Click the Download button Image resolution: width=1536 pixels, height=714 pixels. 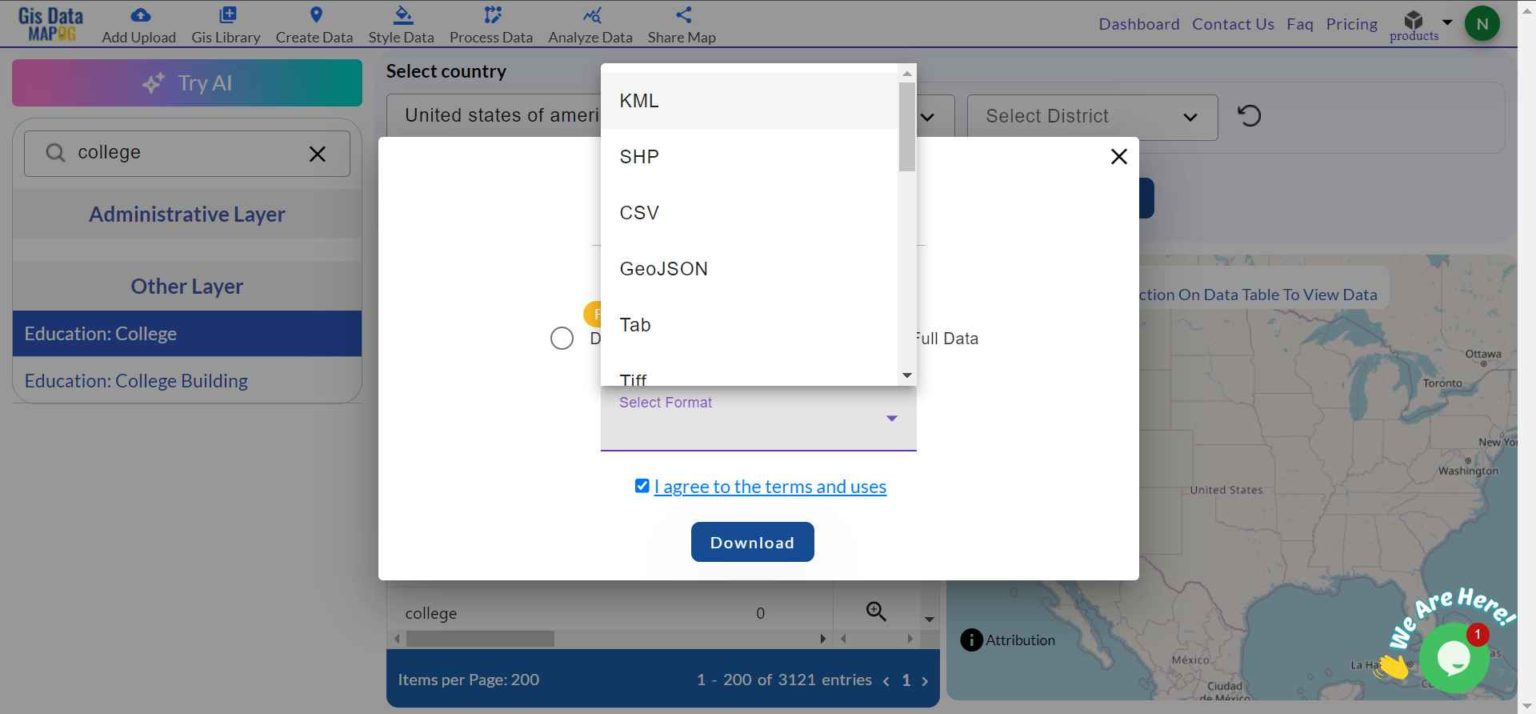(x=752, y=541)
